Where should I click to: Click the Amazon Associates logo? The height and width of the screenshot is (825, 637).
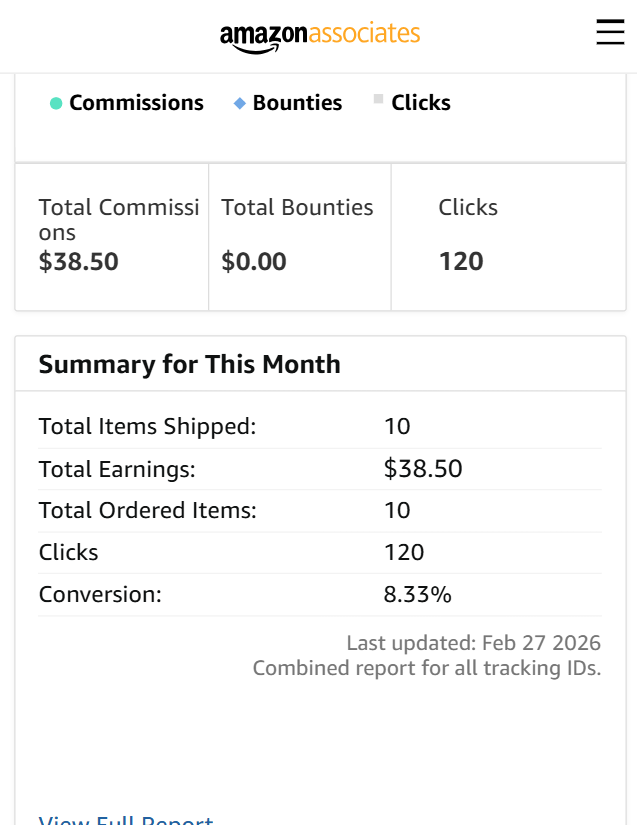[320, 35]
